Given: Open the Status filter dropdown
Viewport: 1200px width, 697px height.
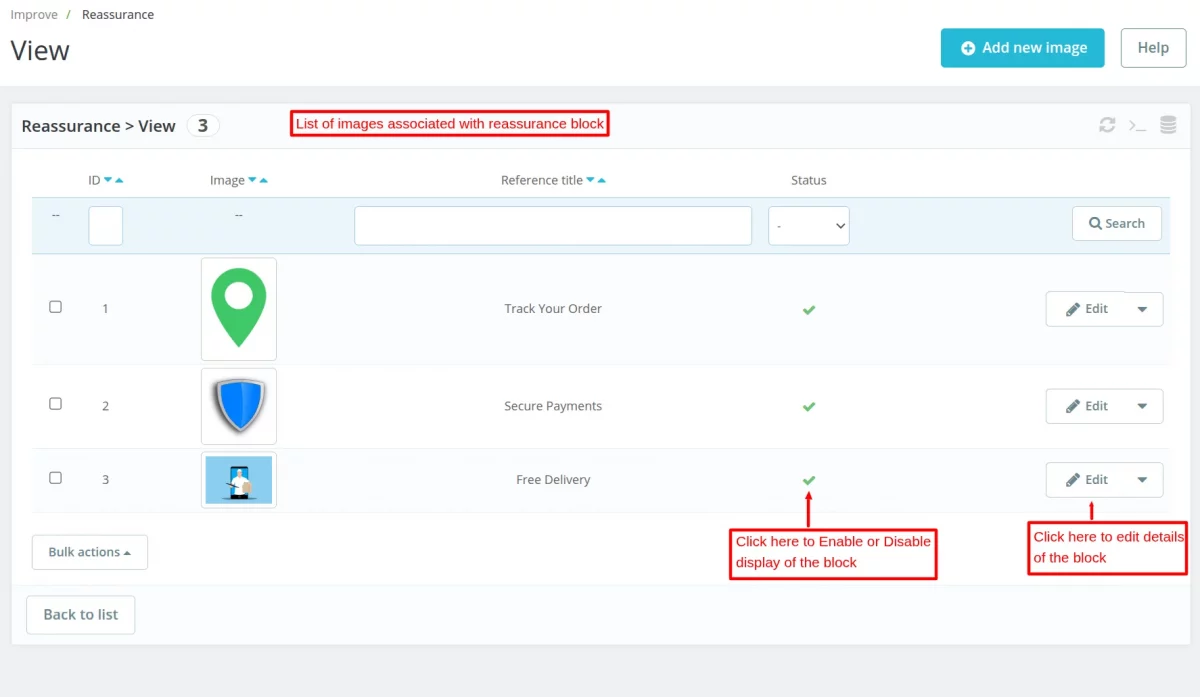Looking at the screenshot, I should [809, 226].
